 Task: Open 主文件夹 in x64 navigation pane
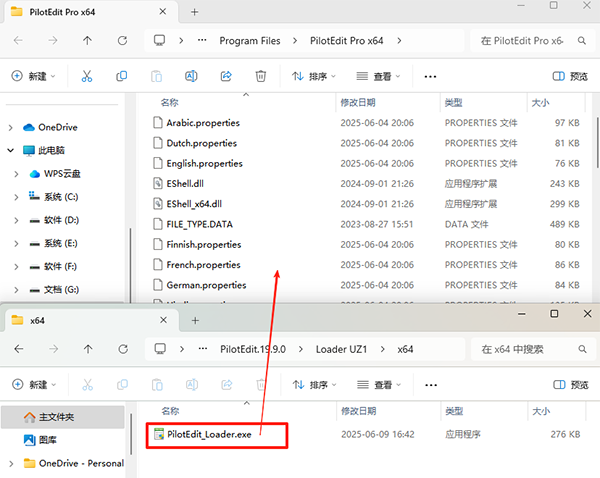tap(63, 417)
